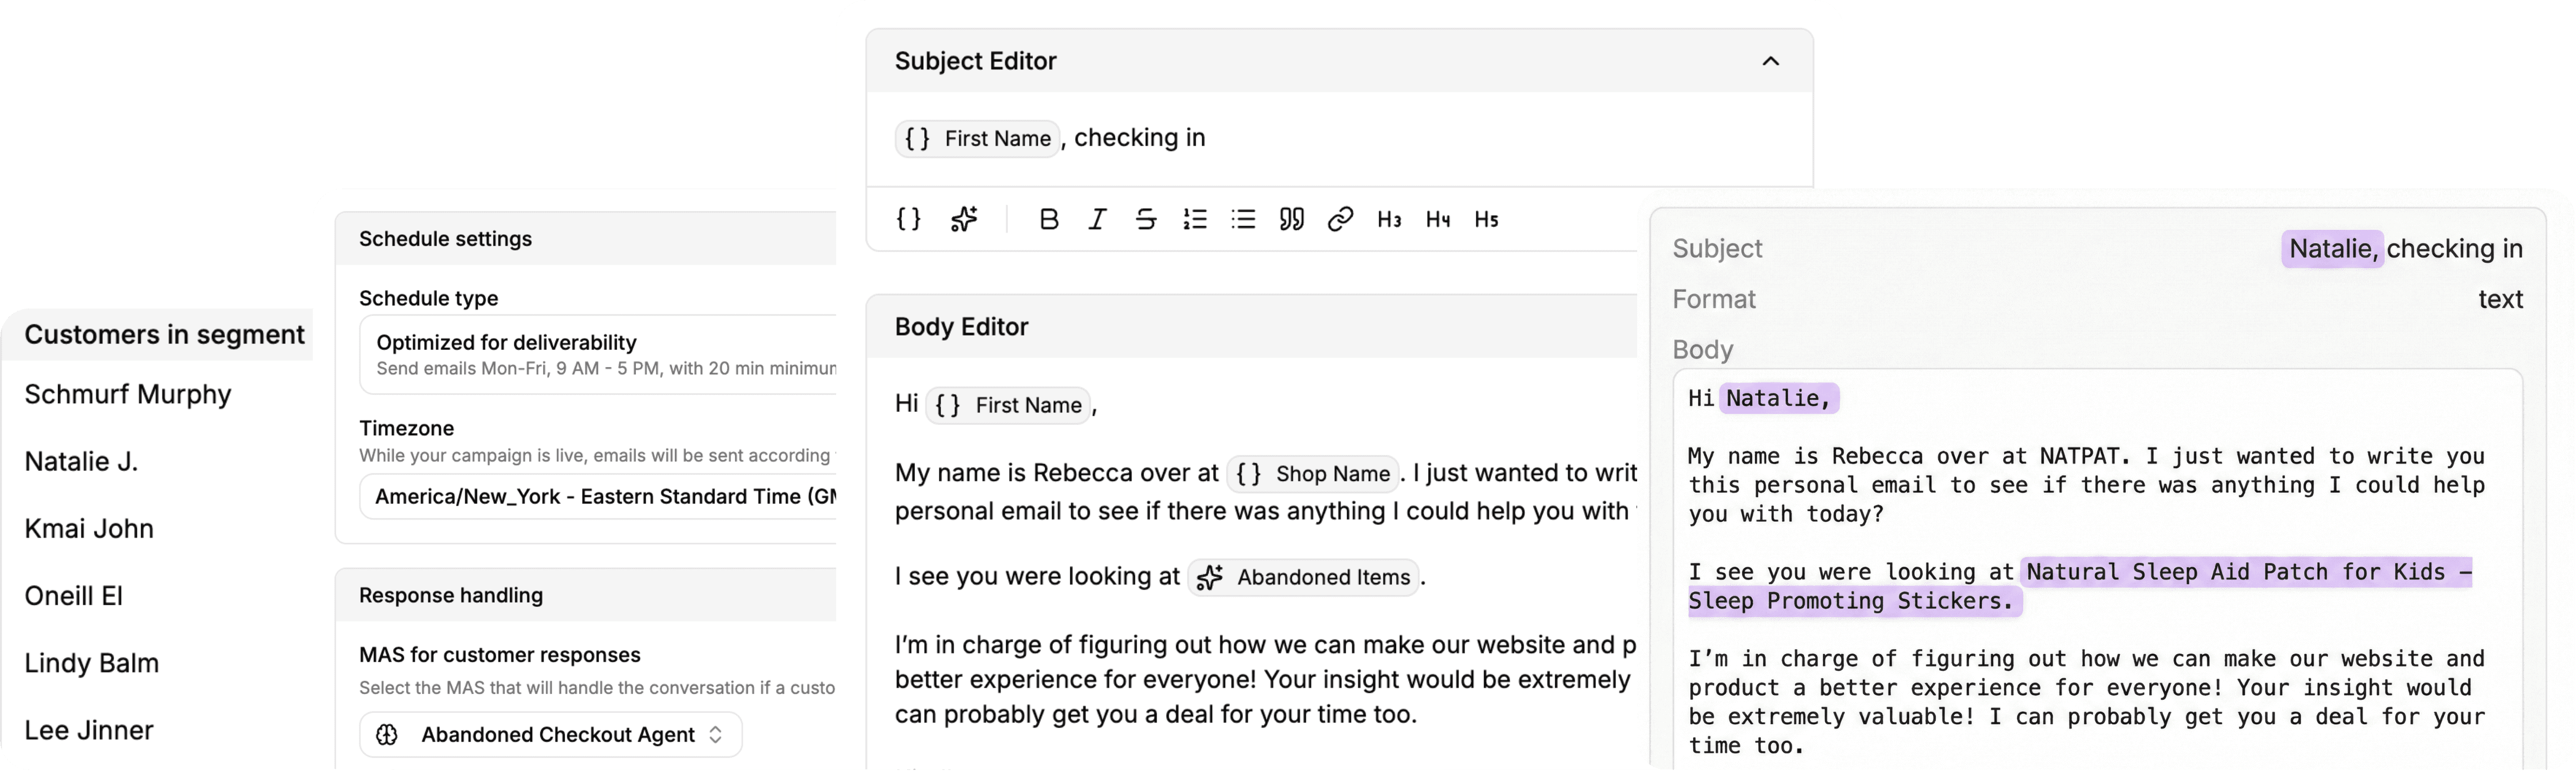The width and height of the screenshot is (2576, 771).
Task: Collapse the Subject Editor panel
Action: pyautogui.click(x=1770, y=61)
